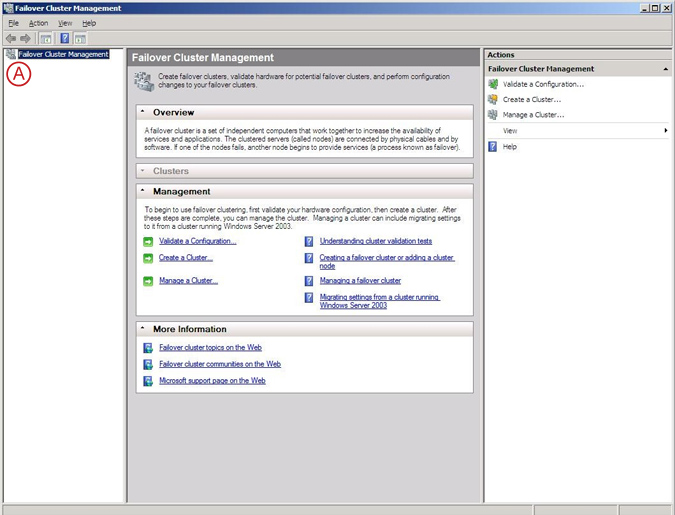Click the Back arrow toolbar icon
This screenshot has height=515, width=675.
11,39
